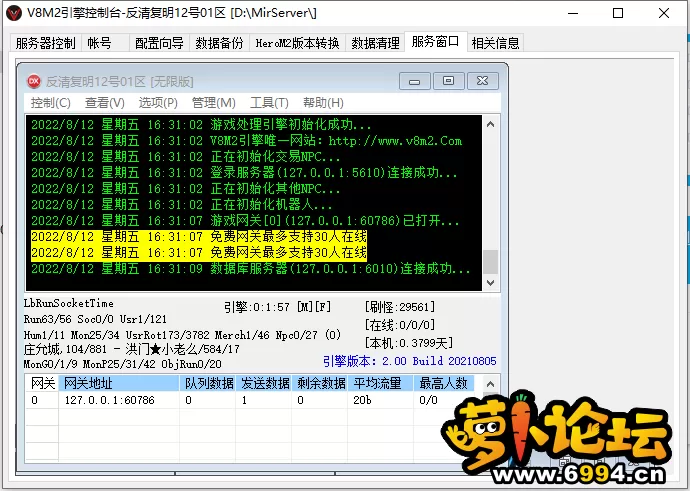Minimize the V8M2引擎控制台 main window

[573, 13]
